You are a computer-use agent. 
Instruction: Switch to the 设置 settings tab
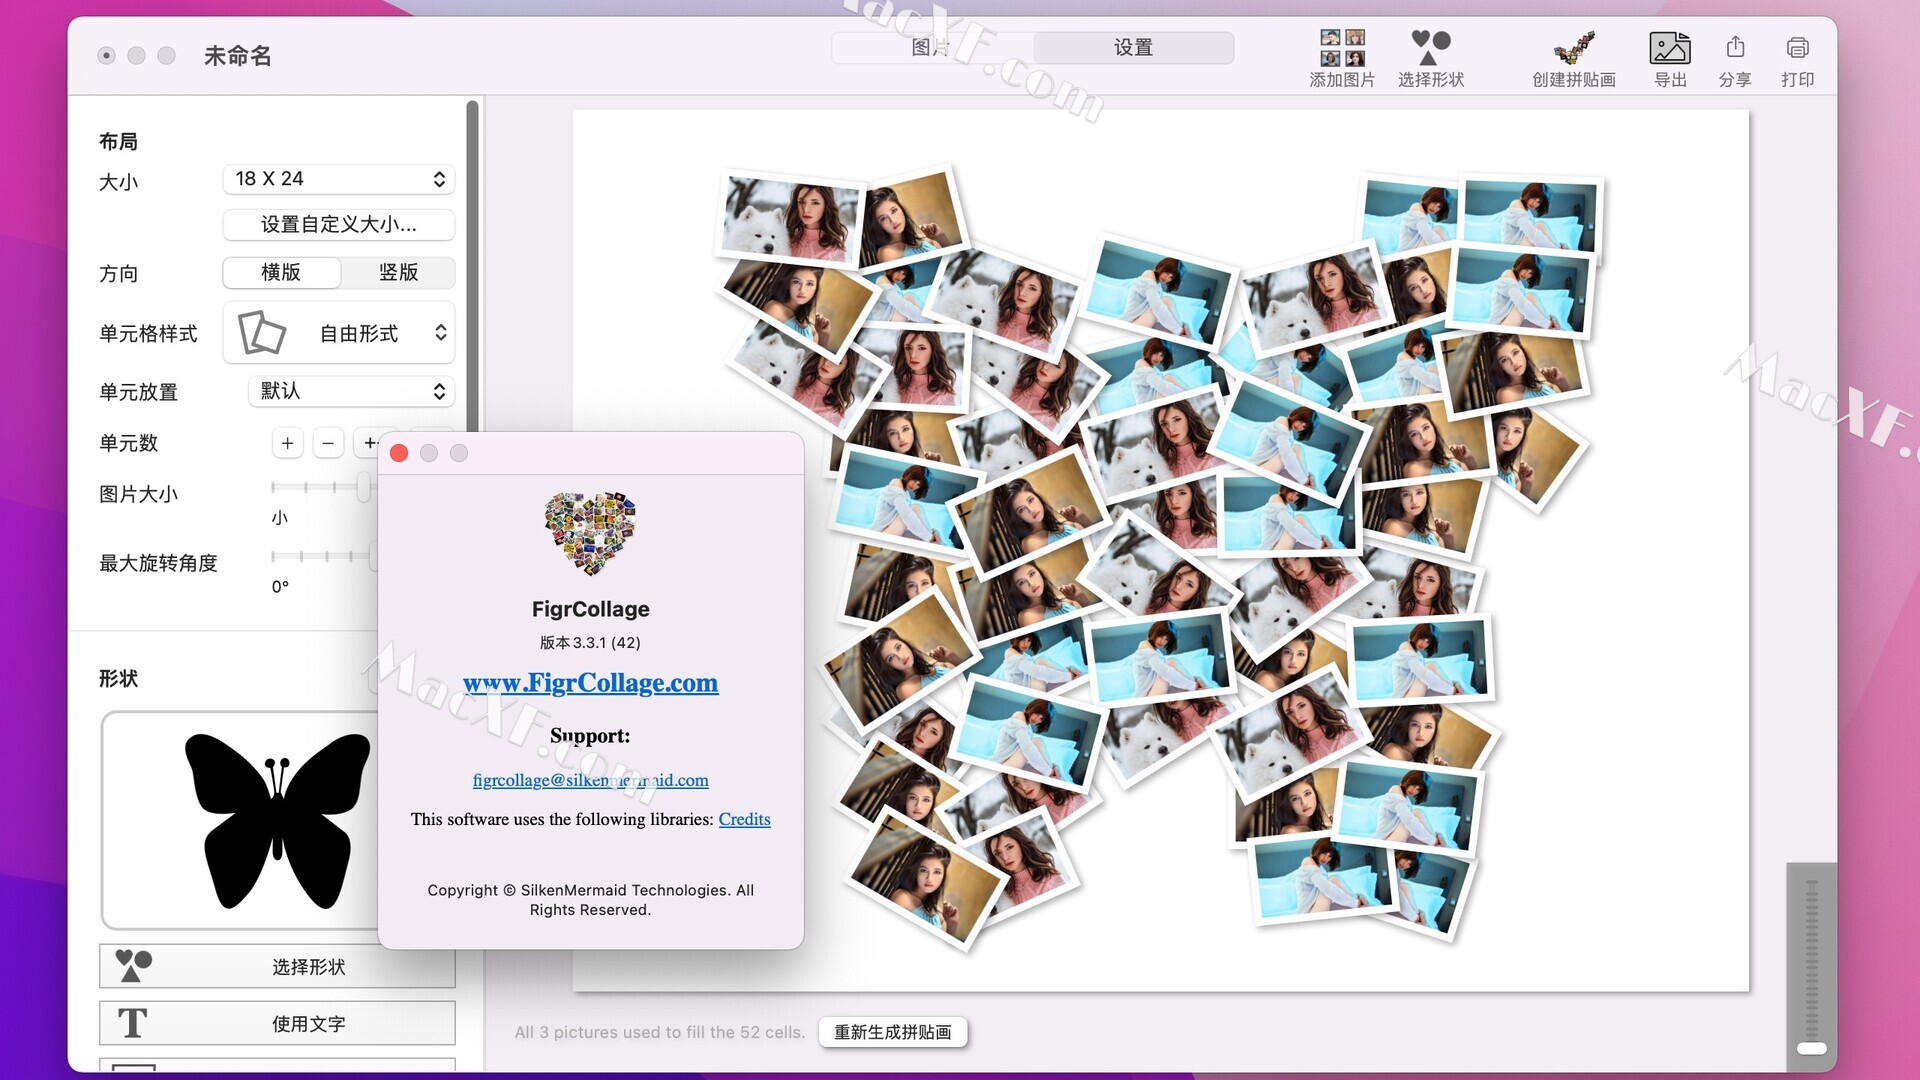(x=1133, y=47)
